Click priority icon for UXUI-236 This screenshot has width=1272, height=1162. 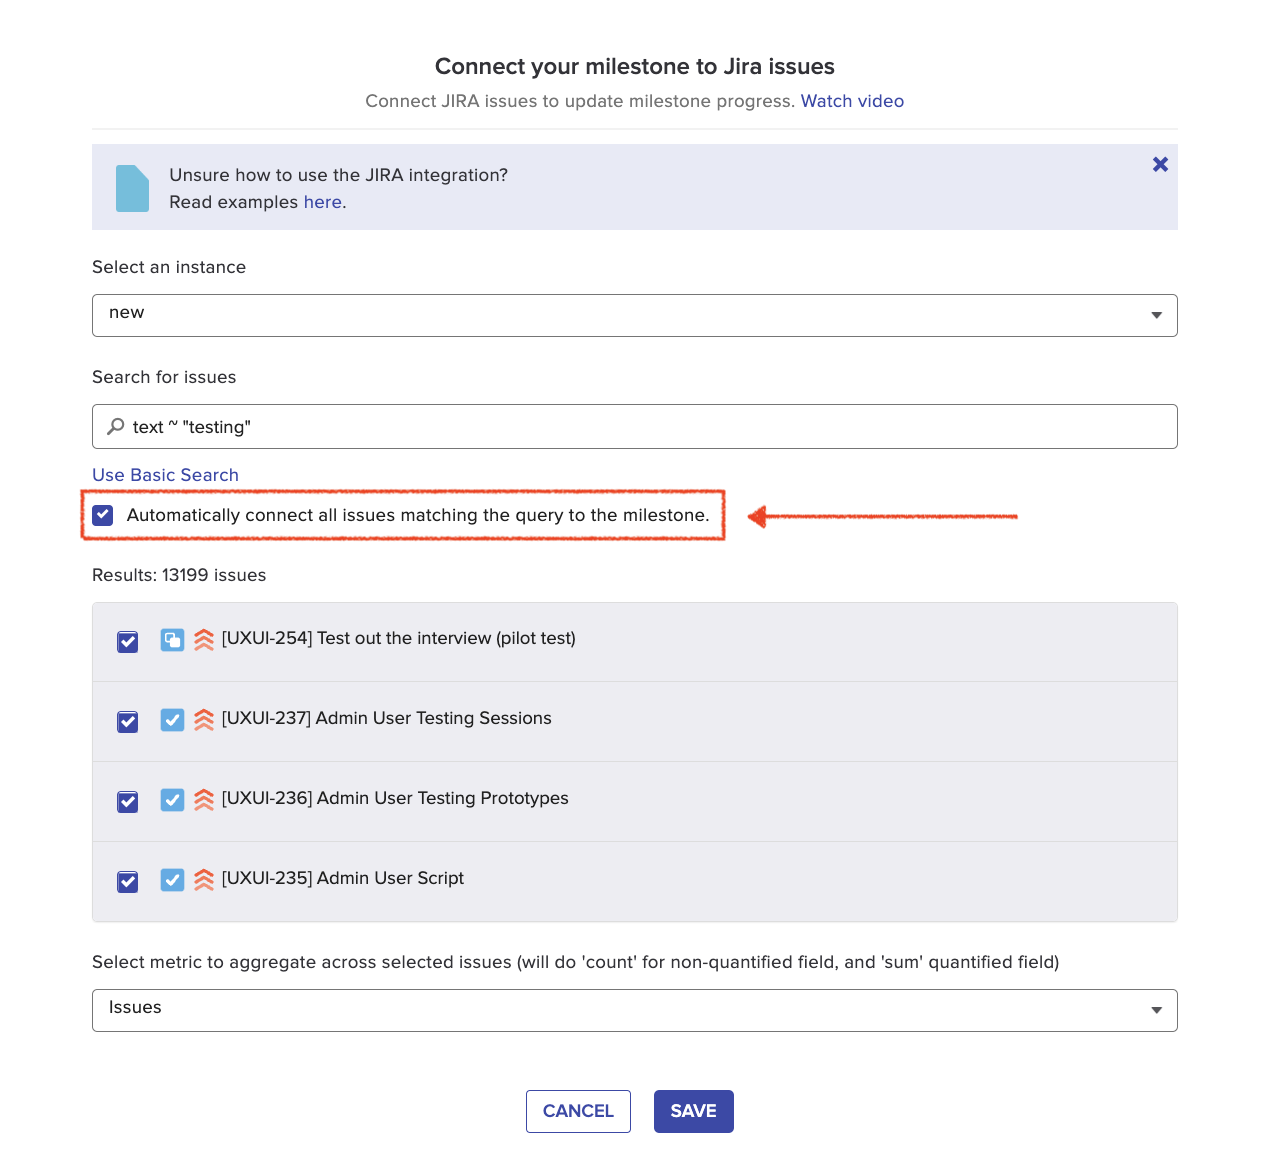(x=204, y=800)
